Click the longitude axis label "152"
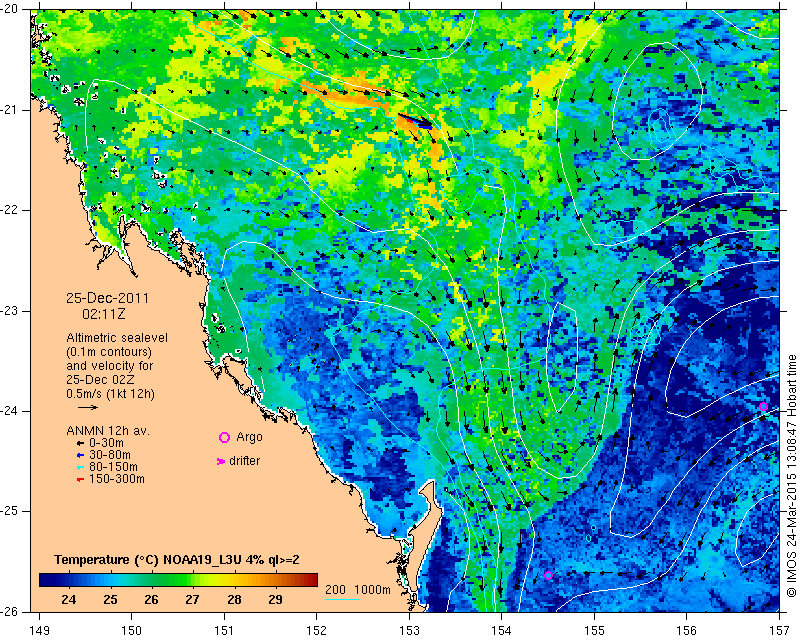Viewport: 800px width, 640px height. 316,630
